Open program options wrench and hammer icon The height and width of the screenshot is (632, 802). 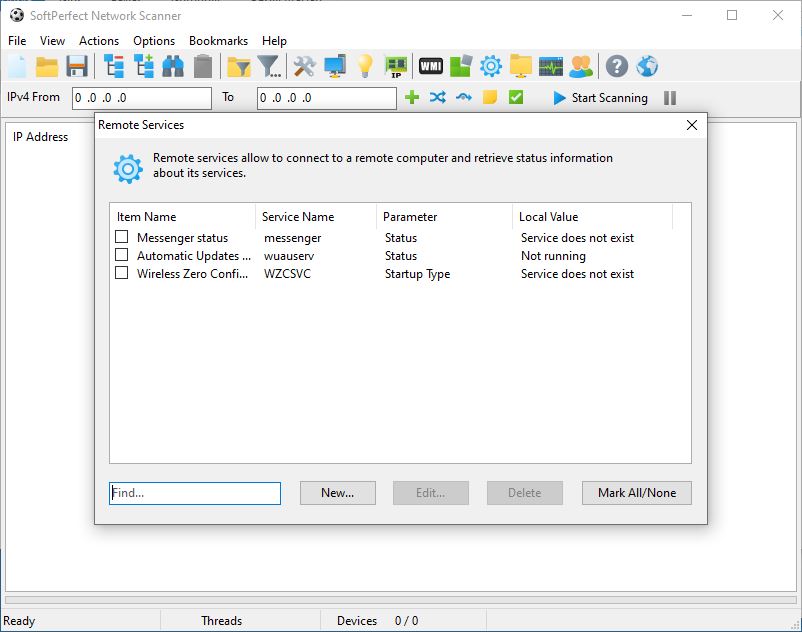click(305, 66)
